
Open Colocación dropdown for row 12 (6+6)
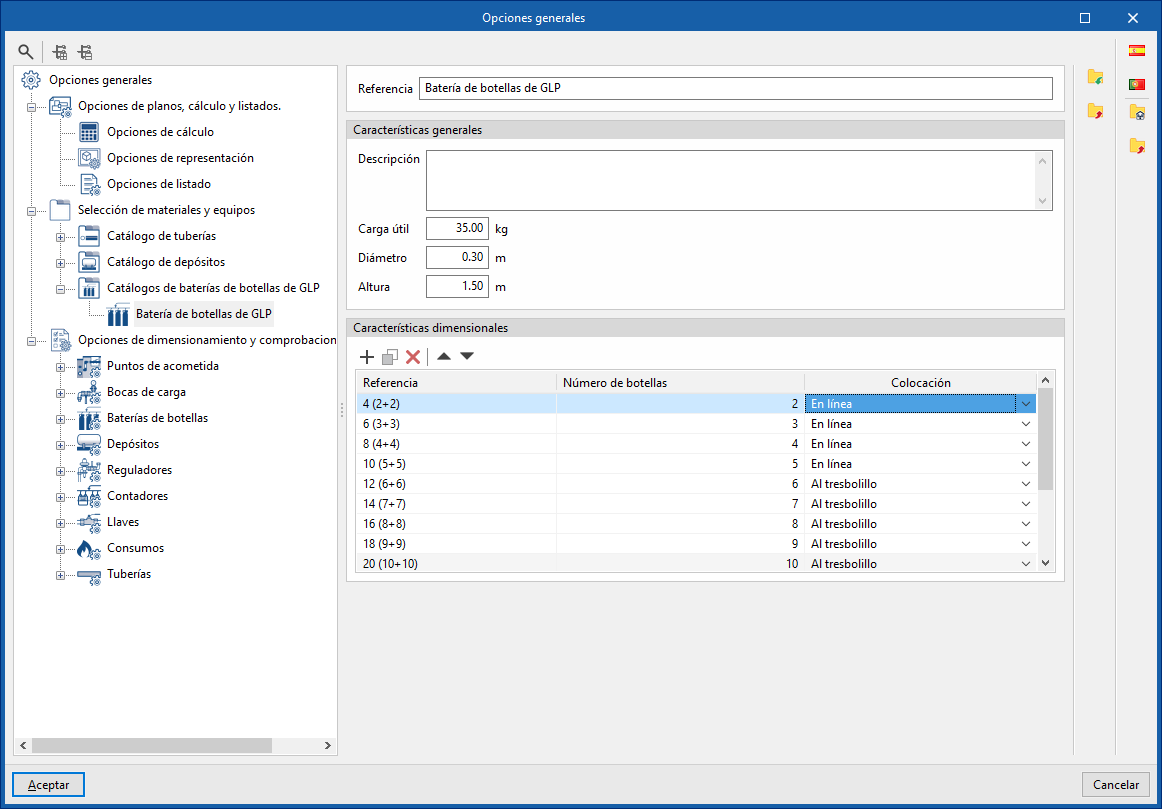coord(1025,484)
